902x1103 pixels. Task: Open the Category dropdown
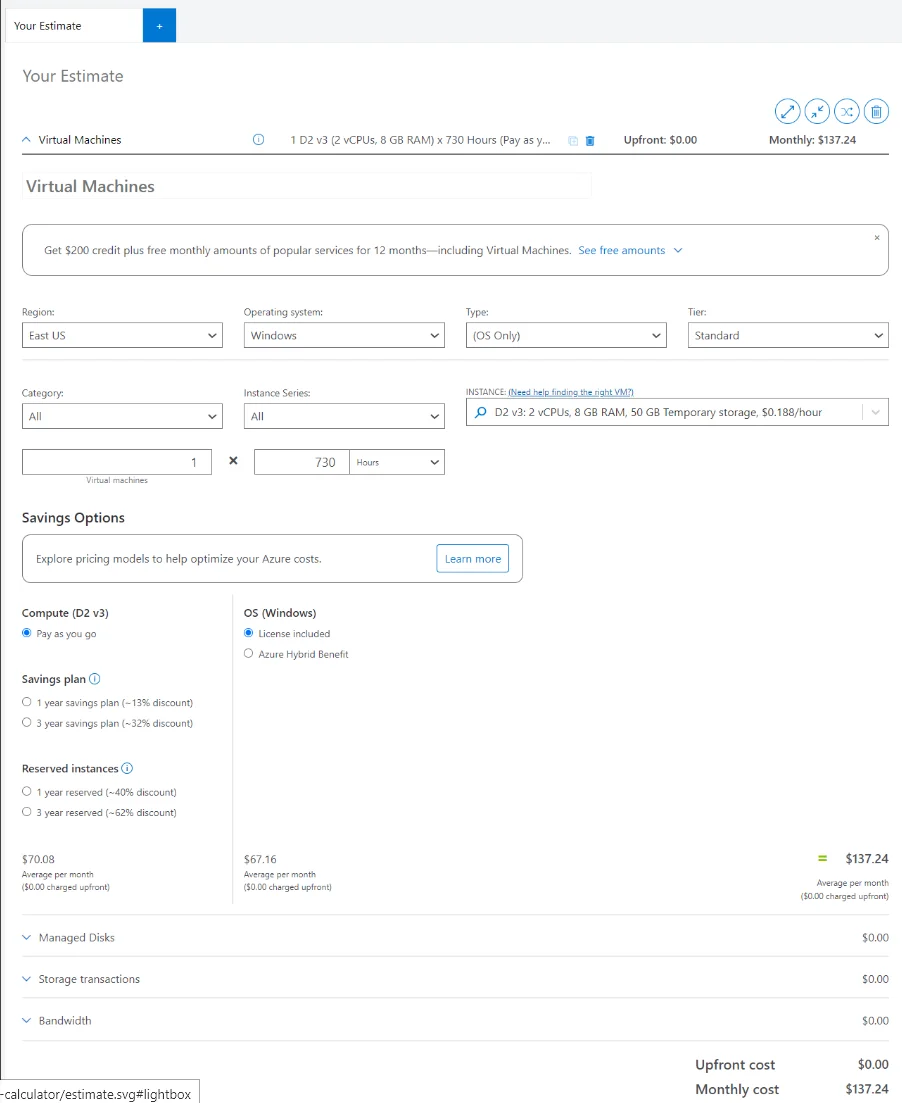(x=122, y=416)
